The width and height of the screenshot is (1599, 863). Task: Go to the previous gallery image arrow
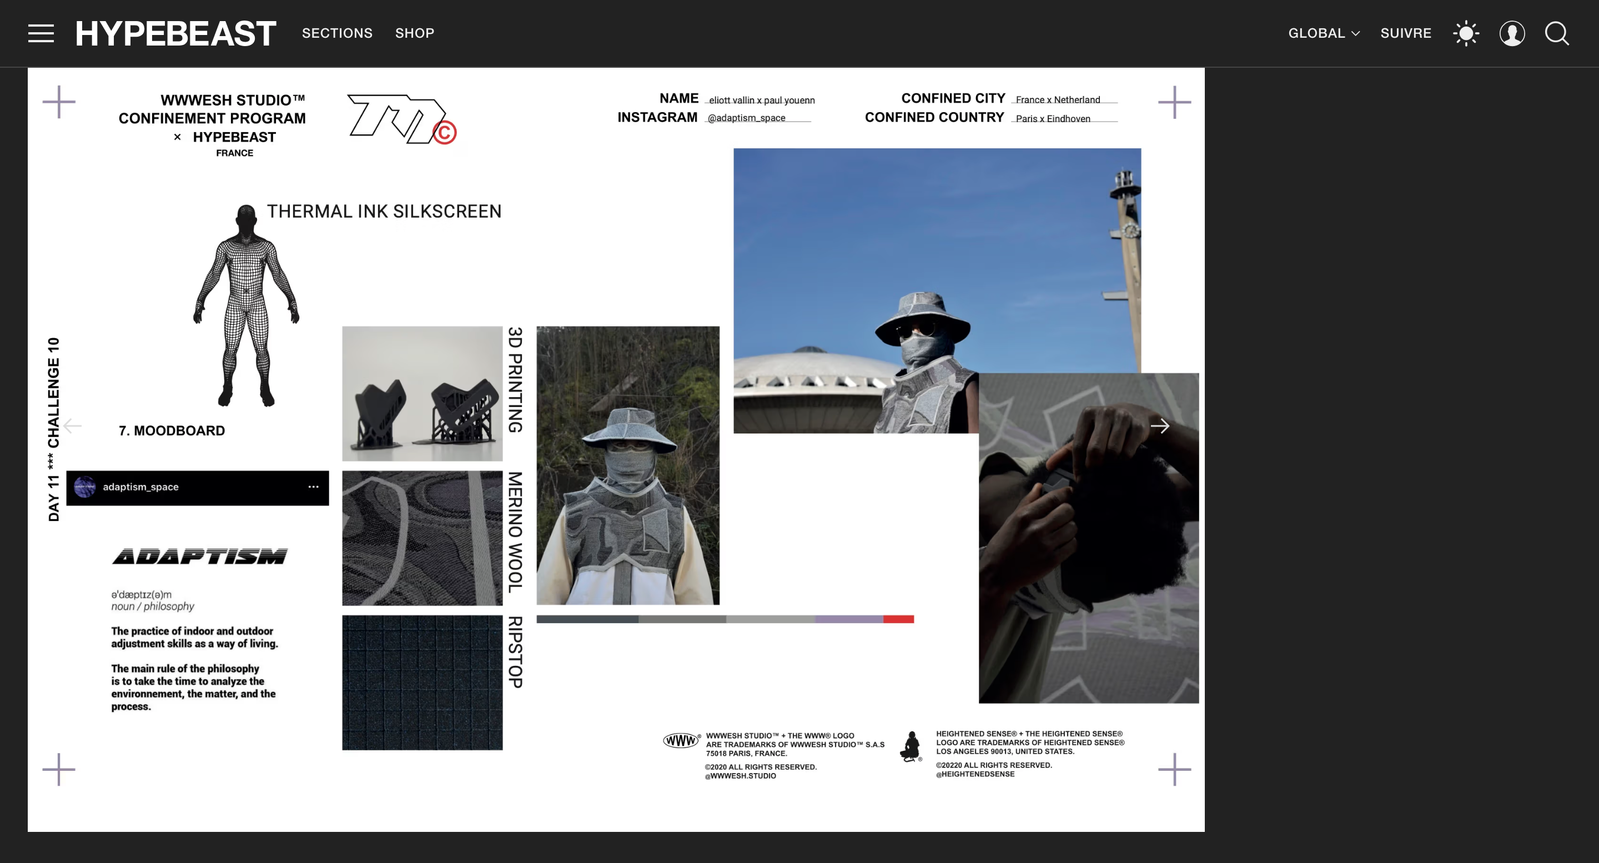pyautogui.click(x=73, y=426)
